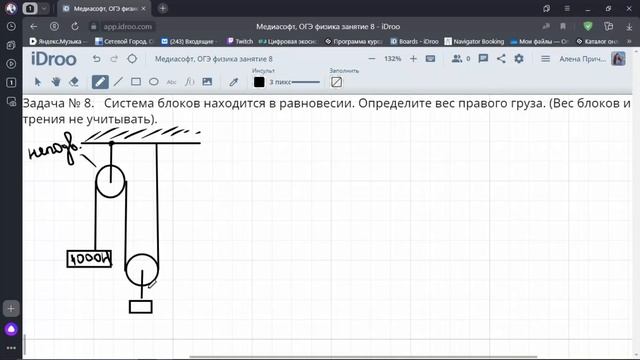Click the 132% zoom level value

(392, 59)
